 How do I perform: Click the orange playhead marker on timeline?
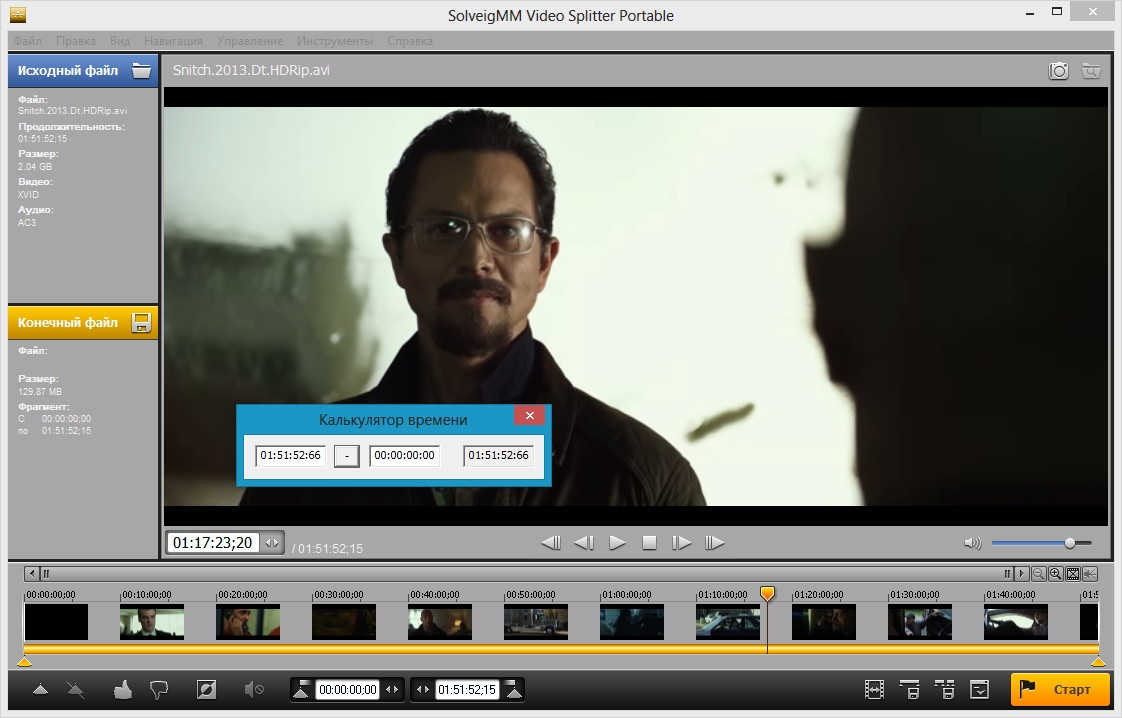pos(767,593)
